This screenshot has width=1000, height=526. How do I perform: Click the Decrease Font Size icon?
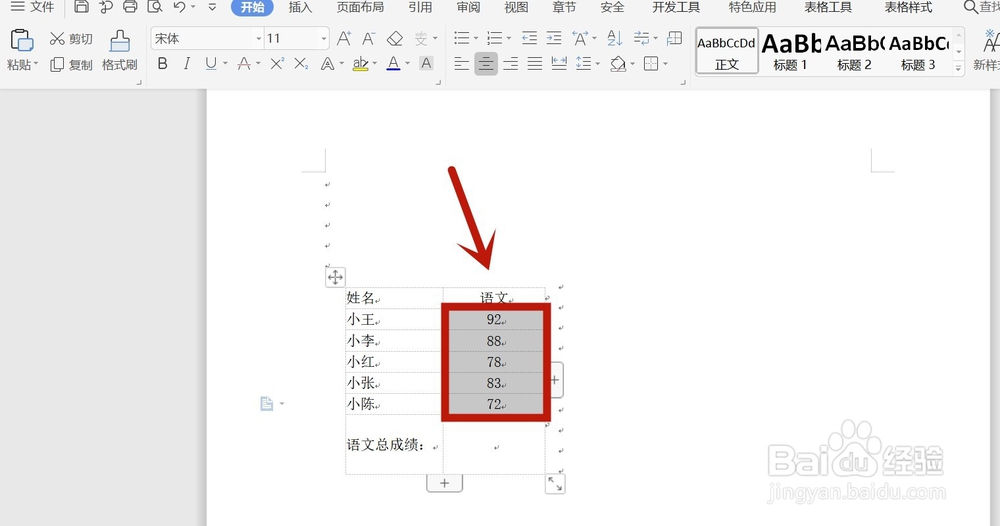pyautogui.click(x=368, y=38)
